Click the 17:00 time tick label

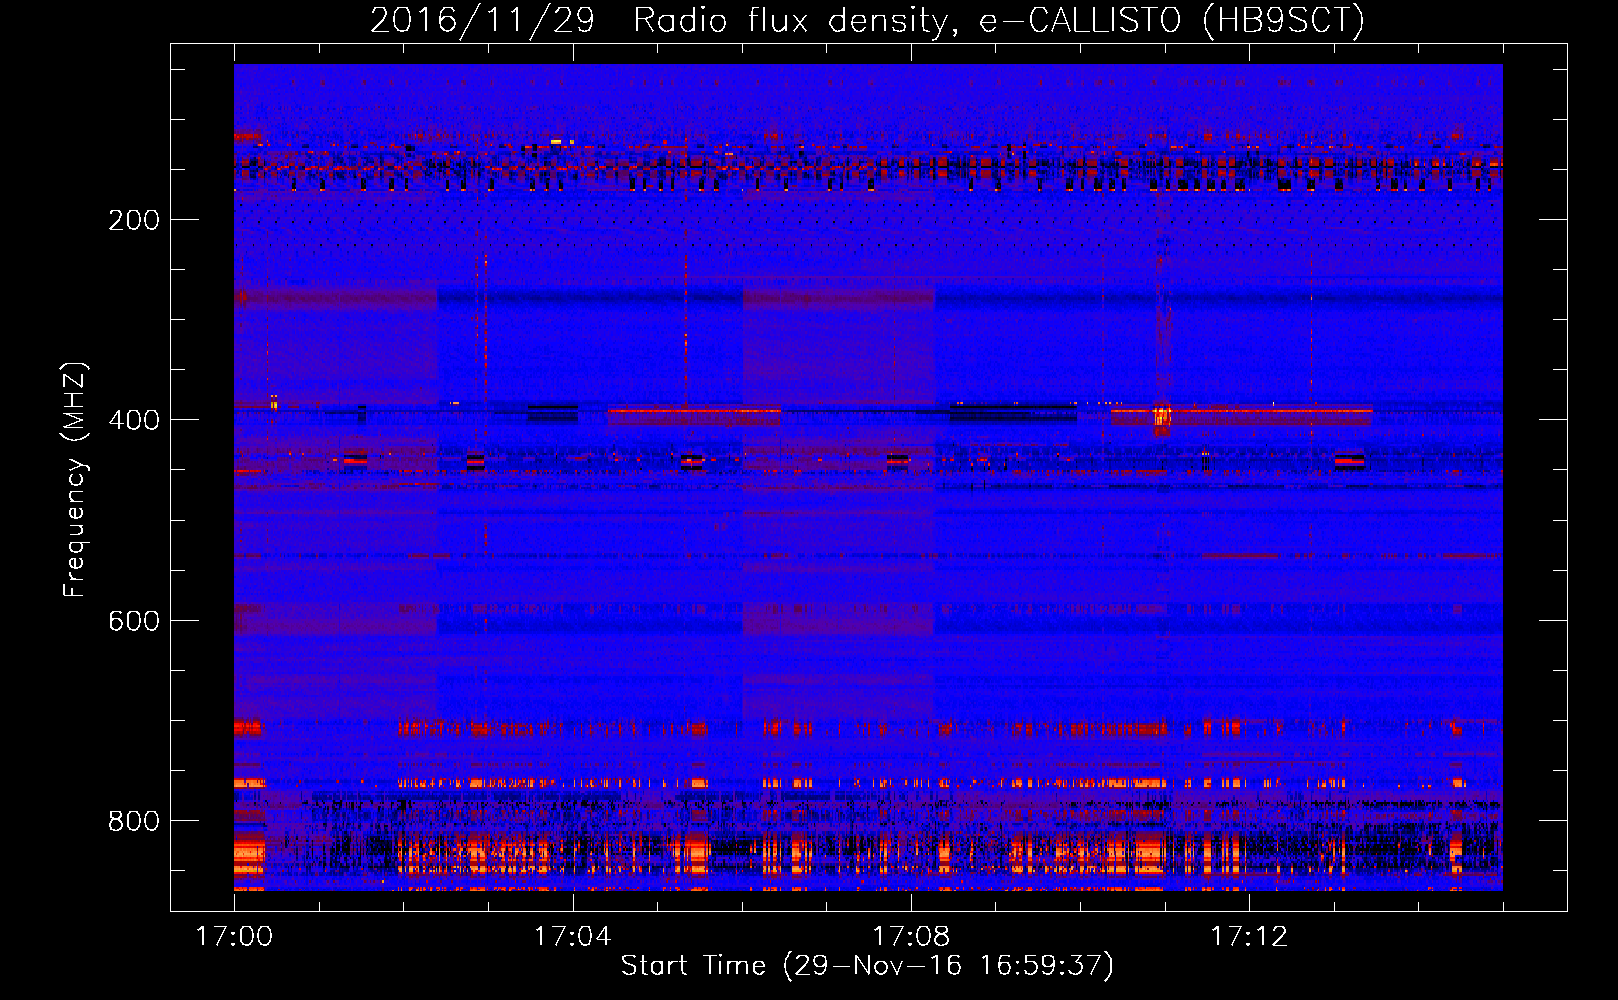tap(234, 937)
